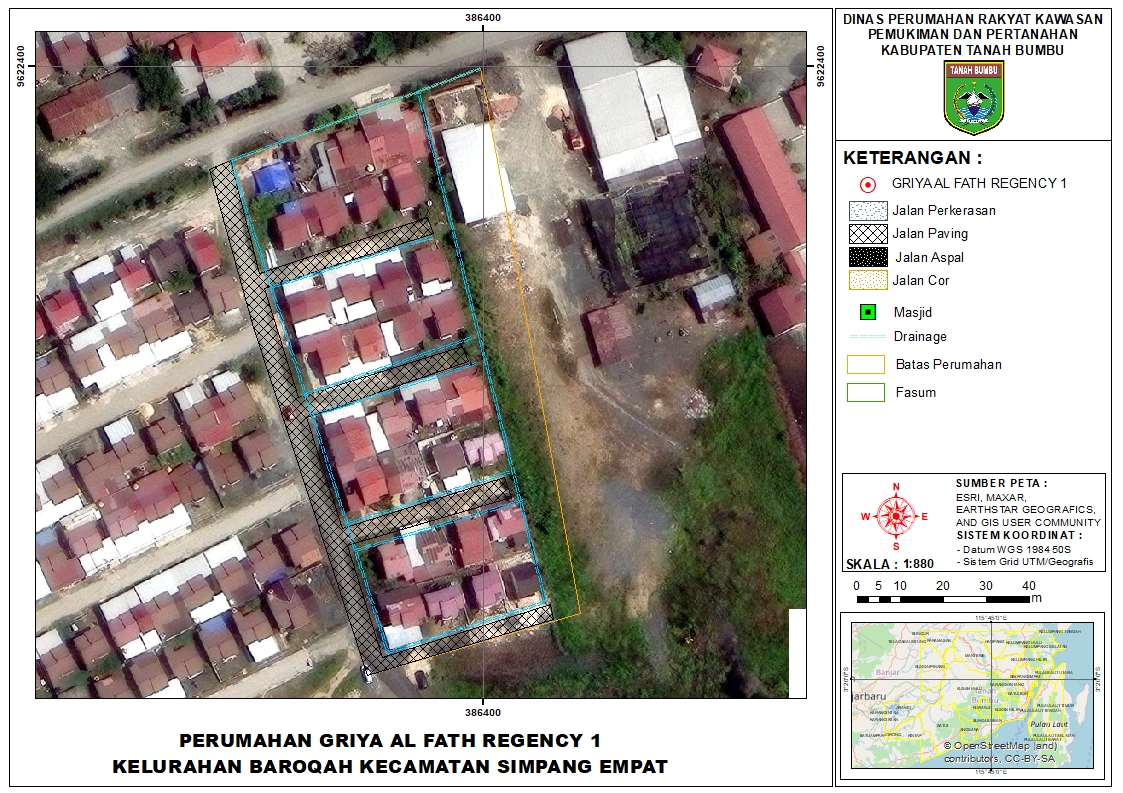The height and width of the screenshot is (793, 1123).
Task: Click the red compass rose
Action: [896, 516]
